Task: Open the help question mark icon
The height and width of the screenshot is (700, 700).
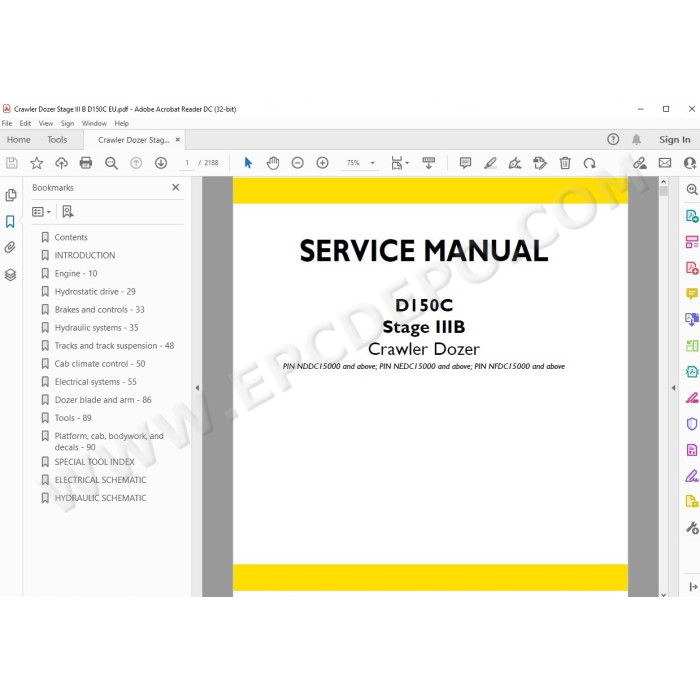Action: (x=613, y=140)
